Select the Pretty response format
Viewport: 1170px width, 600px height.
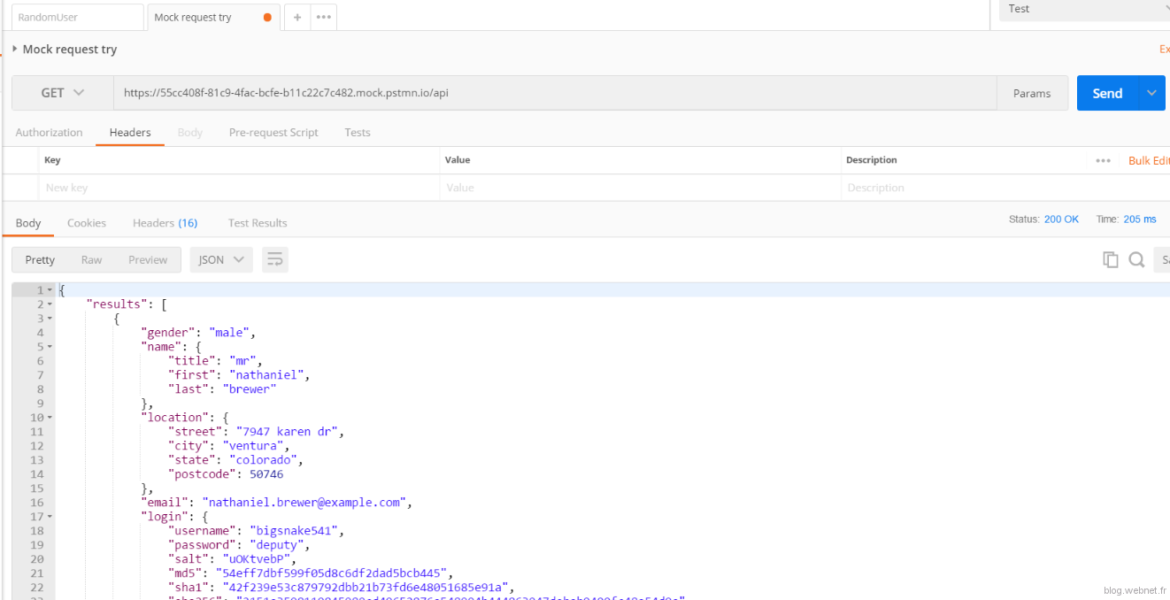pos(39,259)
